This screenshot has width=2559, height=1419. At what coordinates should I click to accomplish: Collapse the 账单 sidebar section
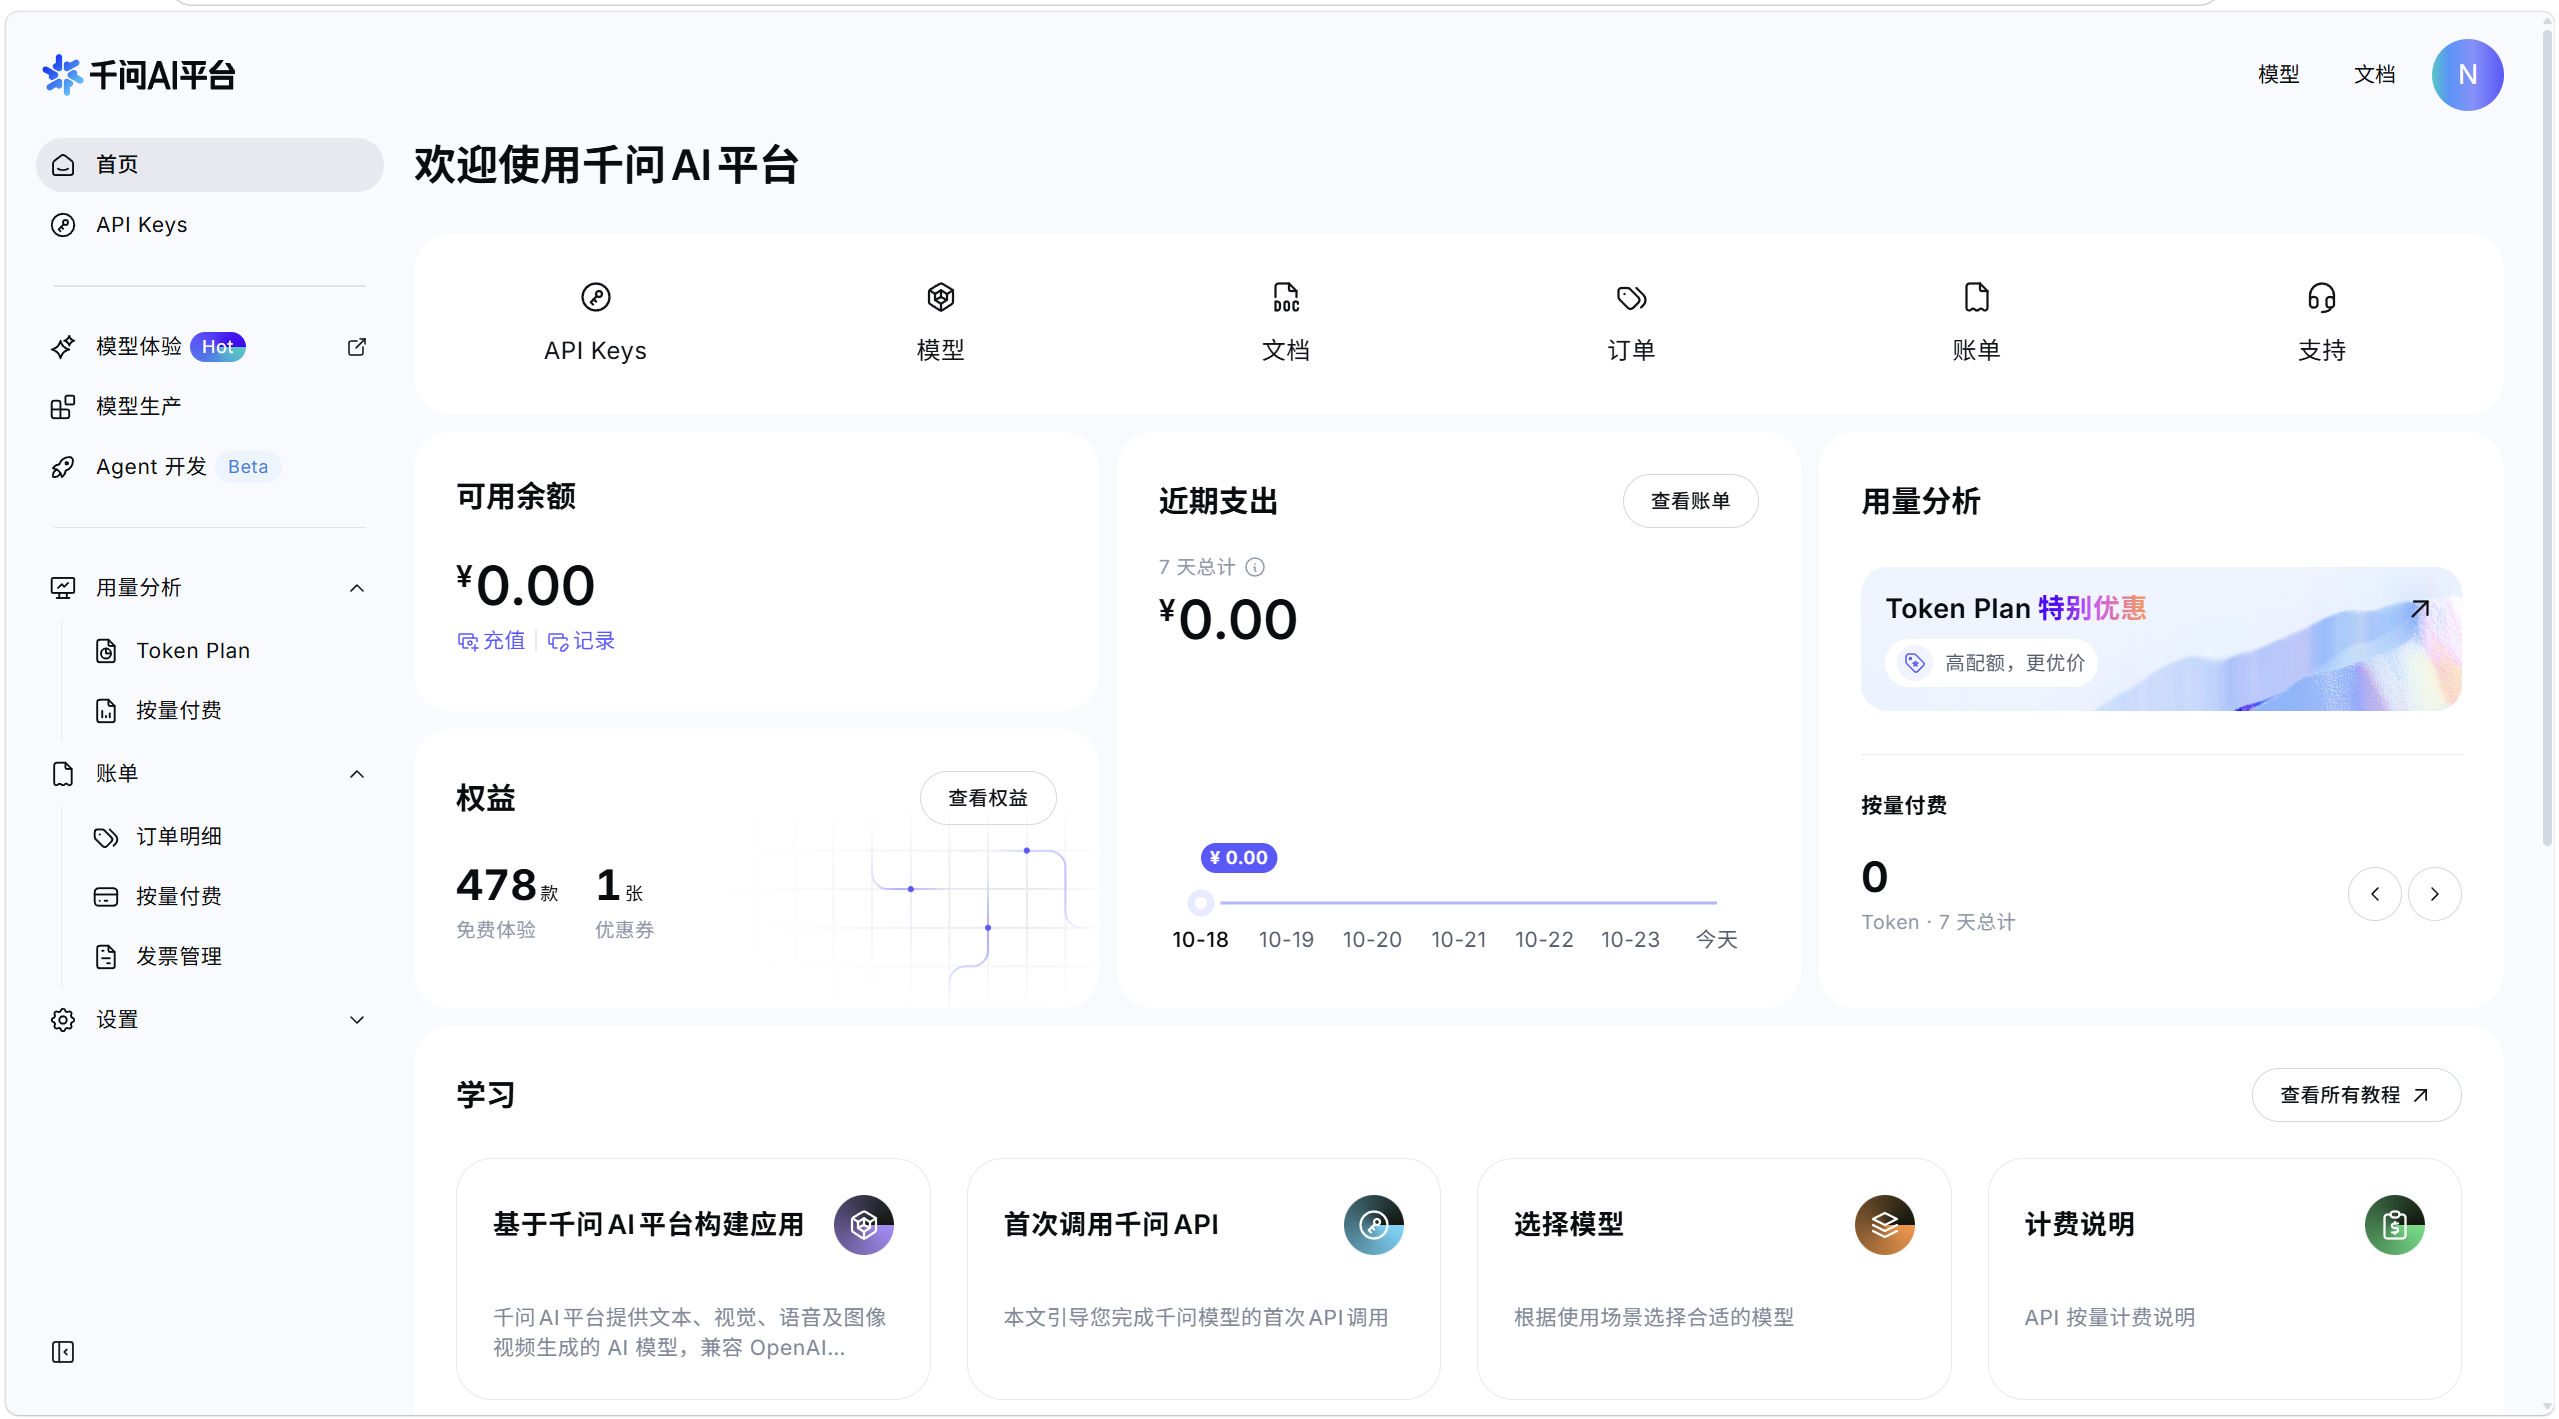357,774
